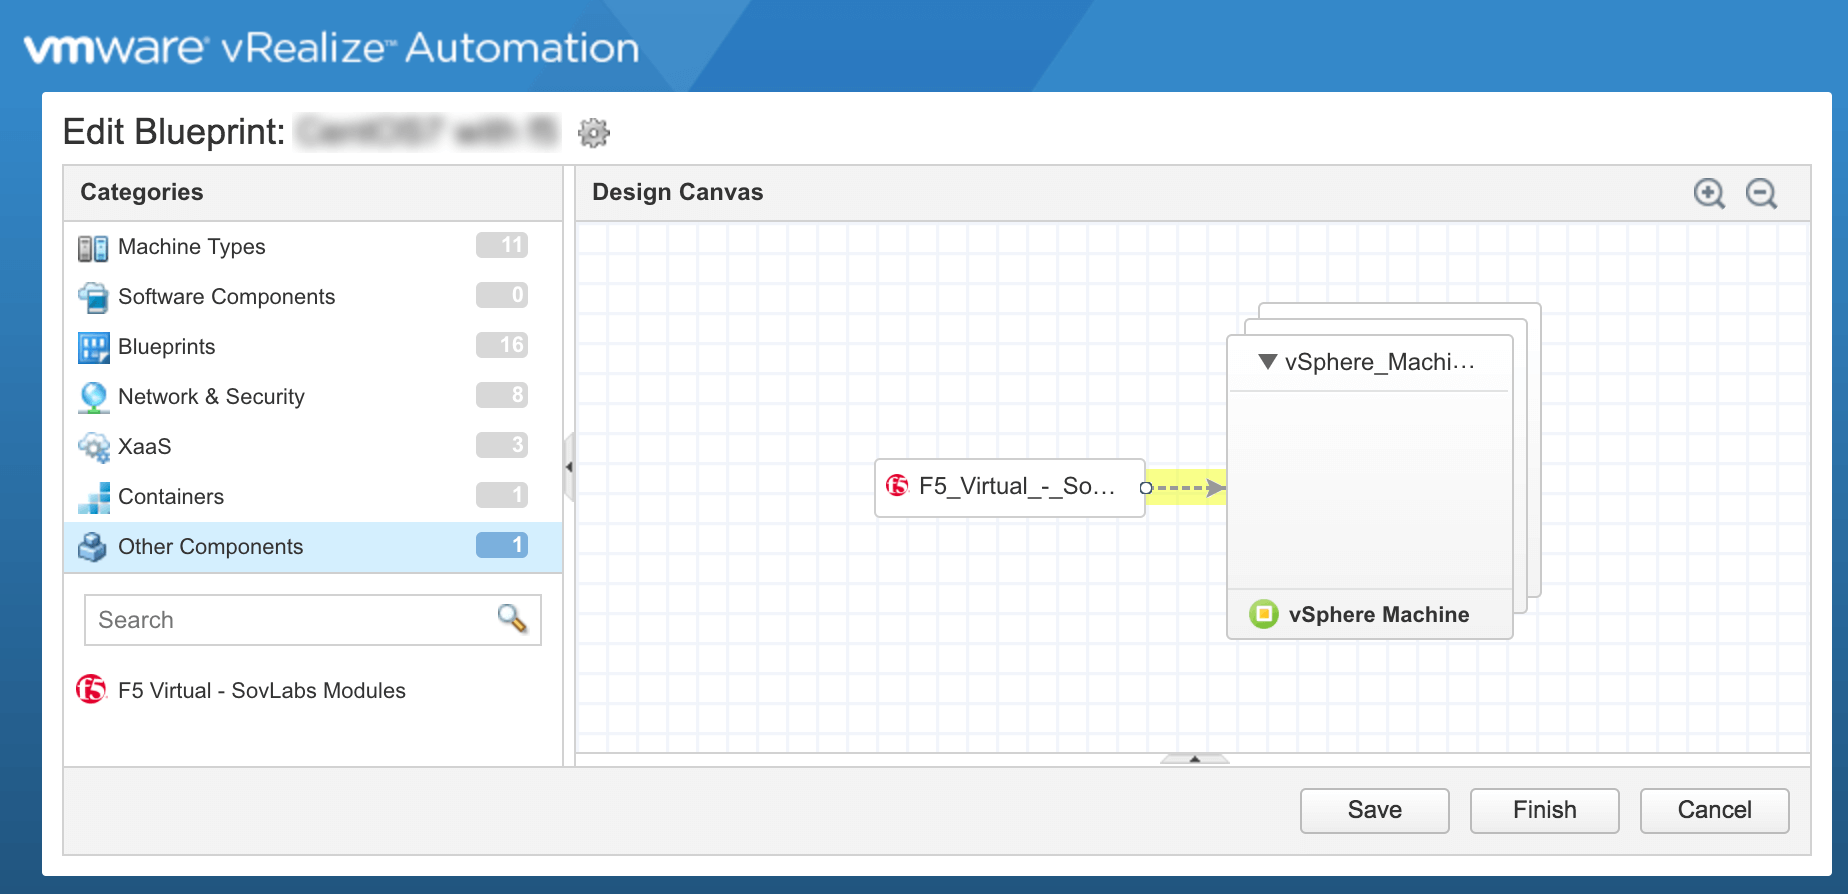
Task: Click the Blueprints category icon
Action: (93, 347)
